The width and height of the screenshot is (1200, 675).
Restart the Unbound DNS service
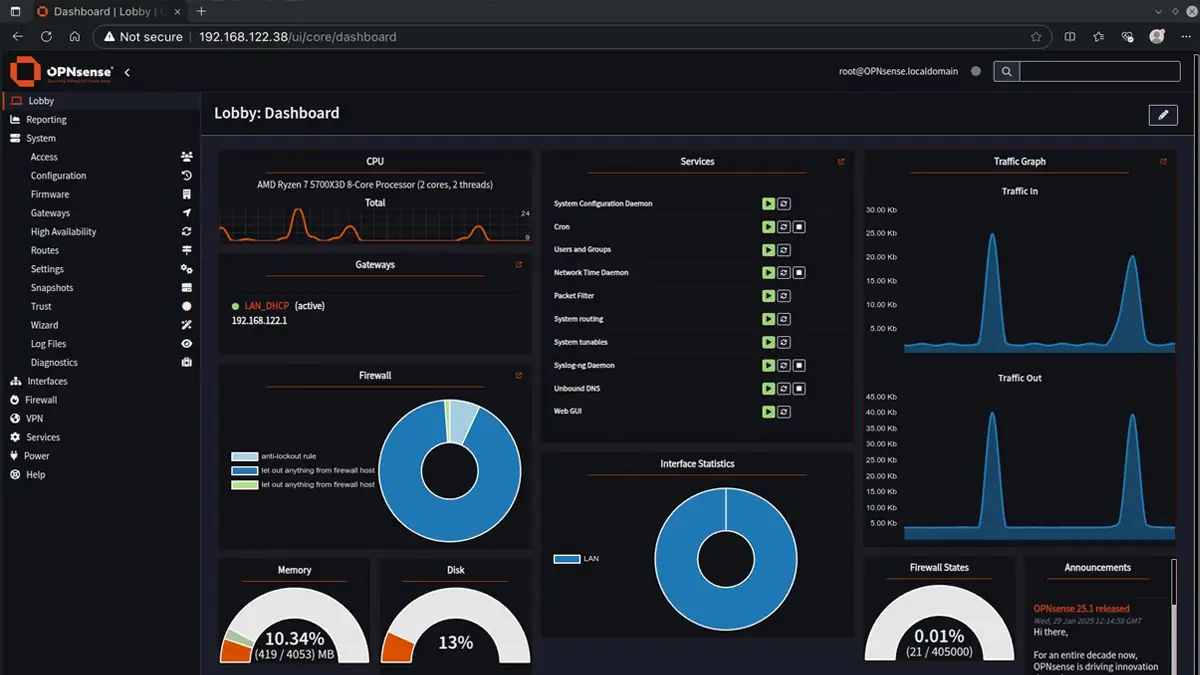[x=784, y=388]
